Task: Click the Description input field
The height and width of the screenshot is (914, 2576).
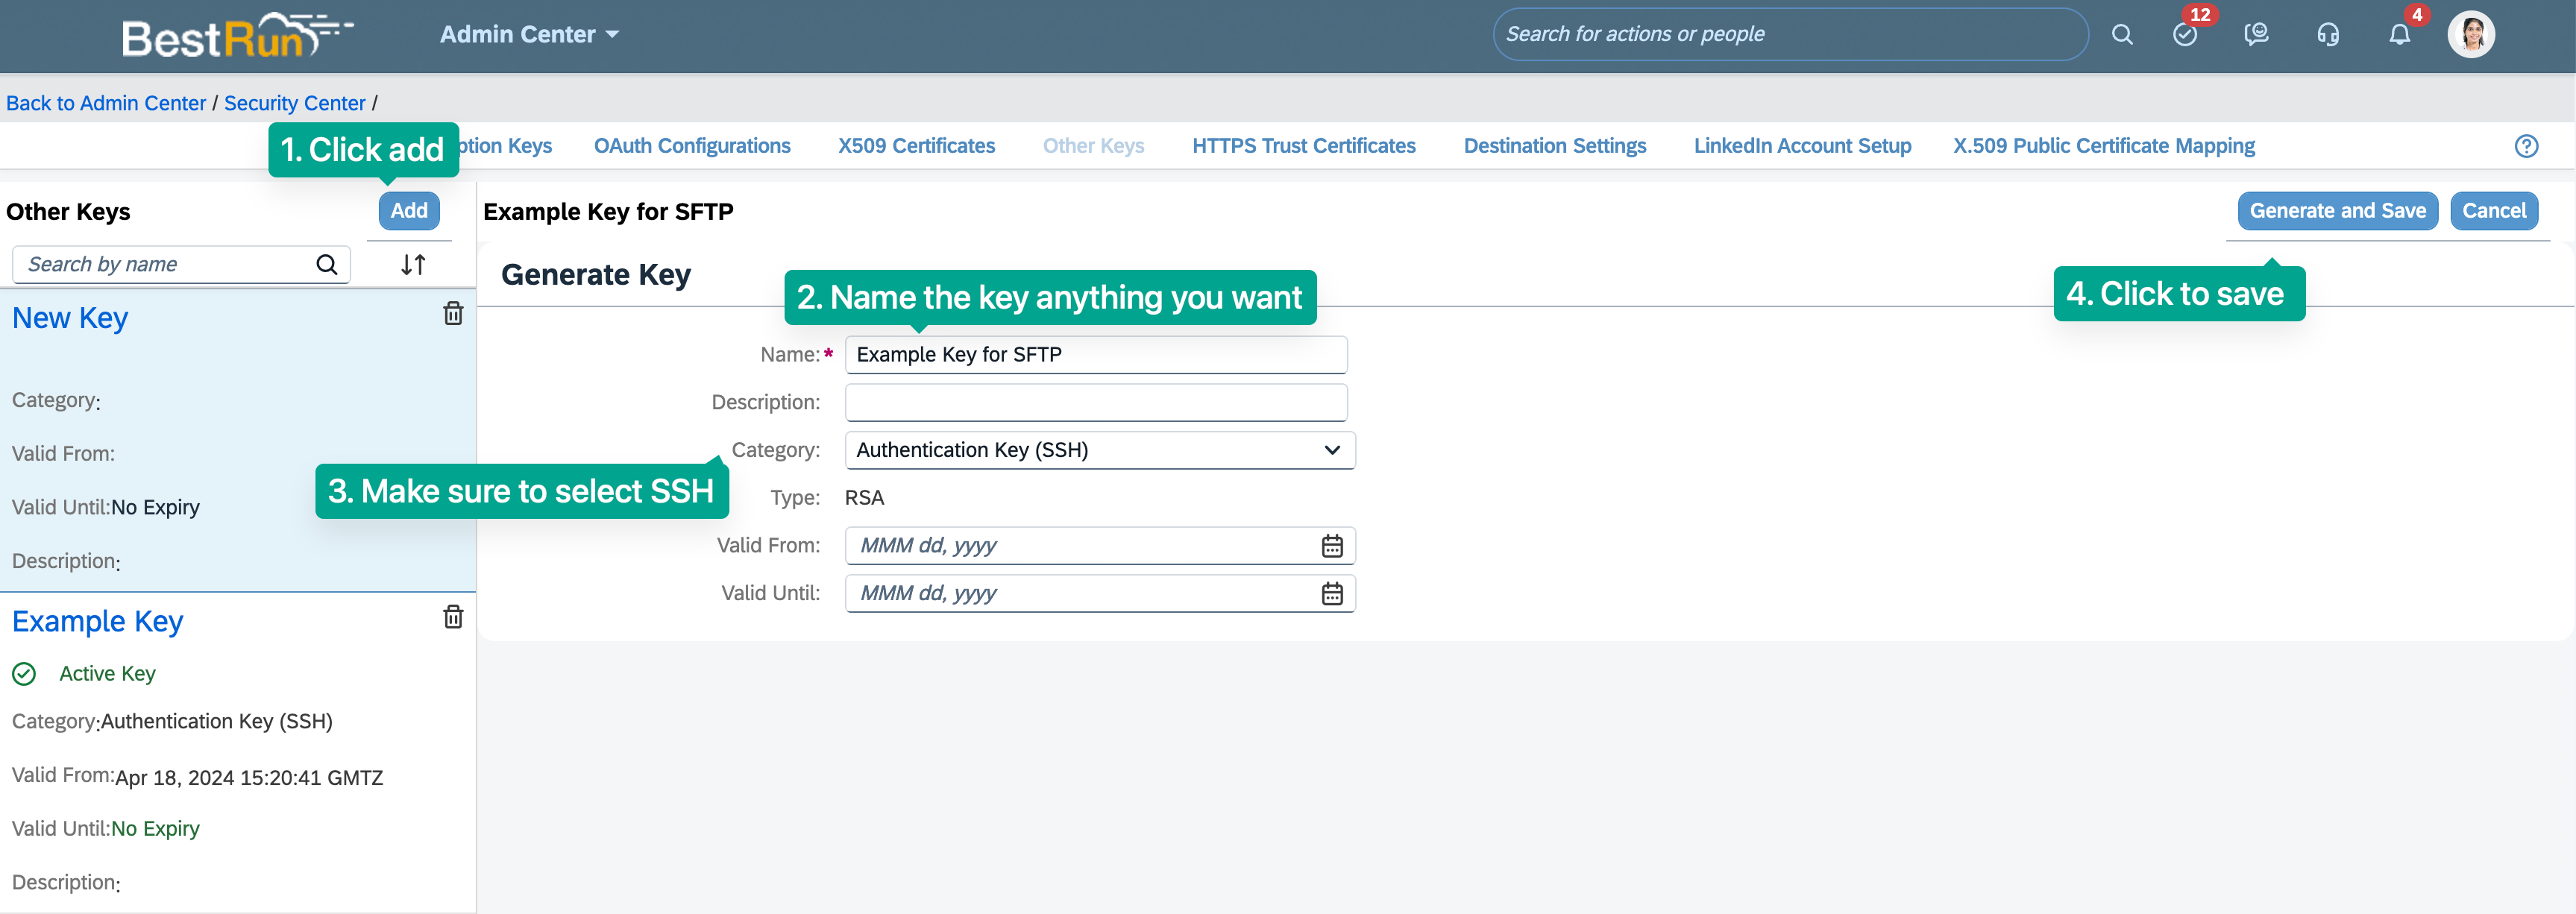Action: [1096, 403]
